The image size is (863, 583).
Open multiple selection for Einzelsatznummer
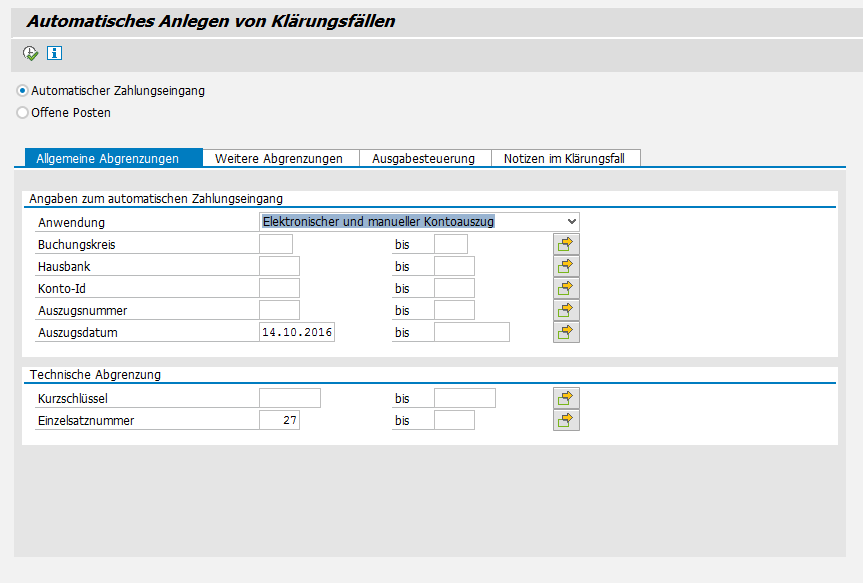(x=566, y=420)
